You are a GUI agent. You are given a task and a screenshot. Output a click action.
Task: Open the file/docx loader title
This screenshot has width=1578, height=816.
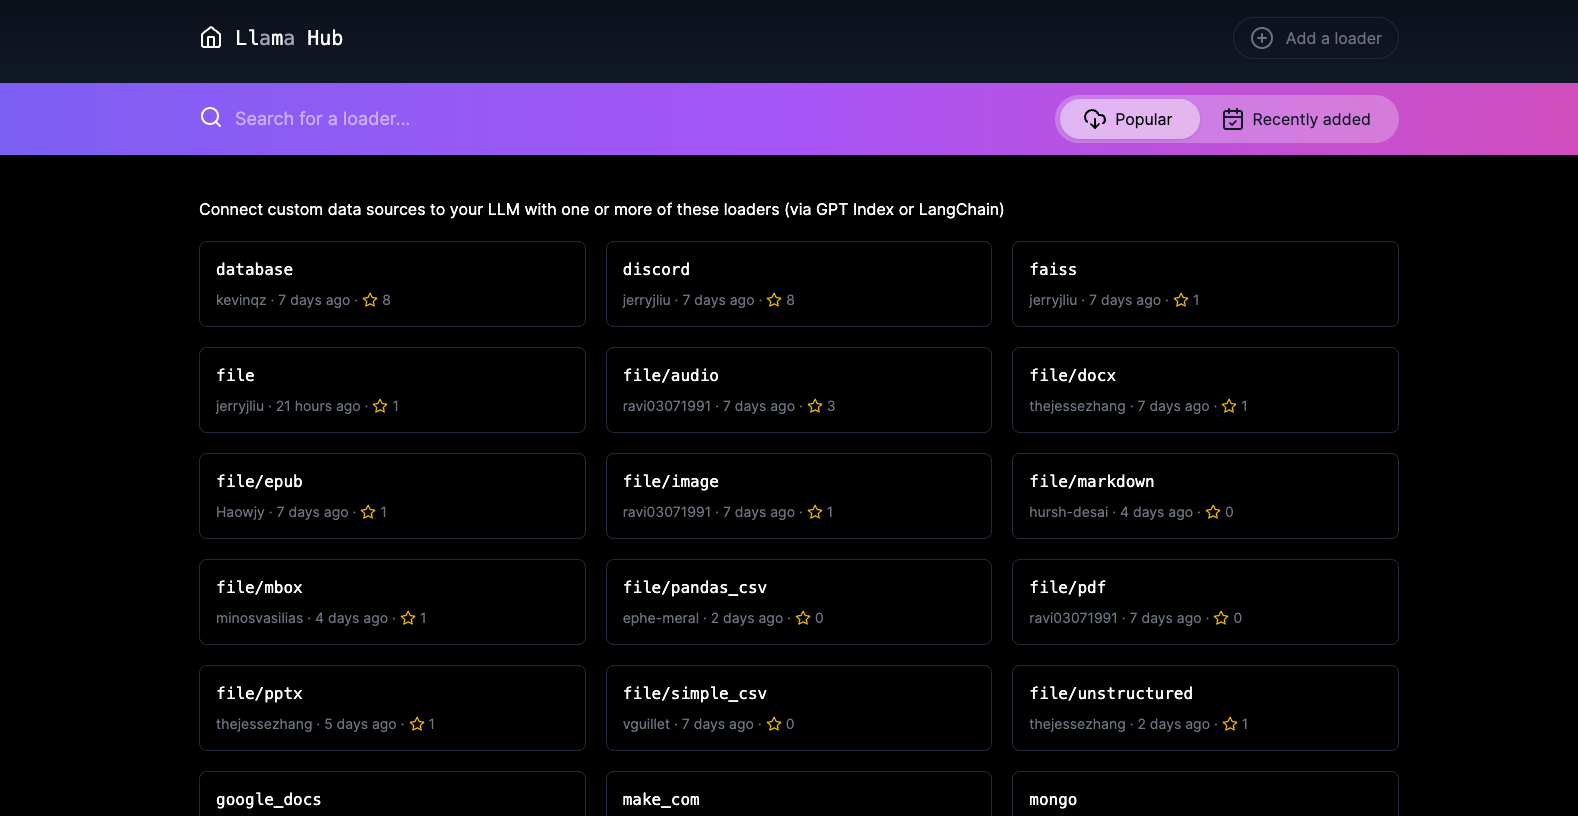[1072, 375]
